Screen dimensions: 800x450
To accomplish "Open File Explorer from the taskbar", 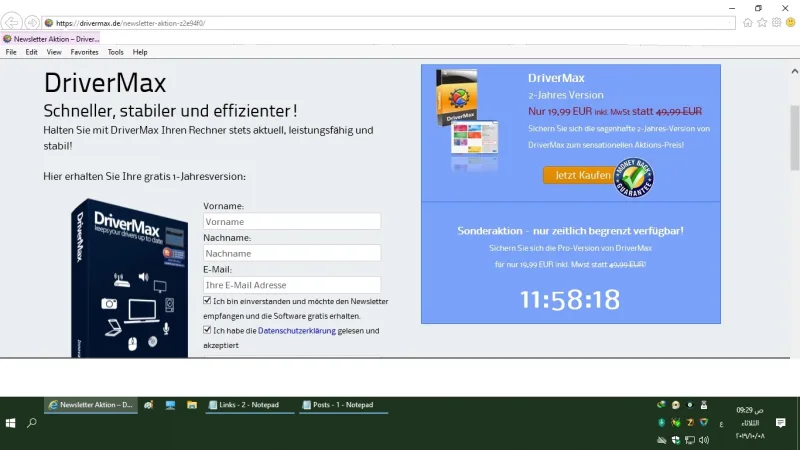I will 192,405.
